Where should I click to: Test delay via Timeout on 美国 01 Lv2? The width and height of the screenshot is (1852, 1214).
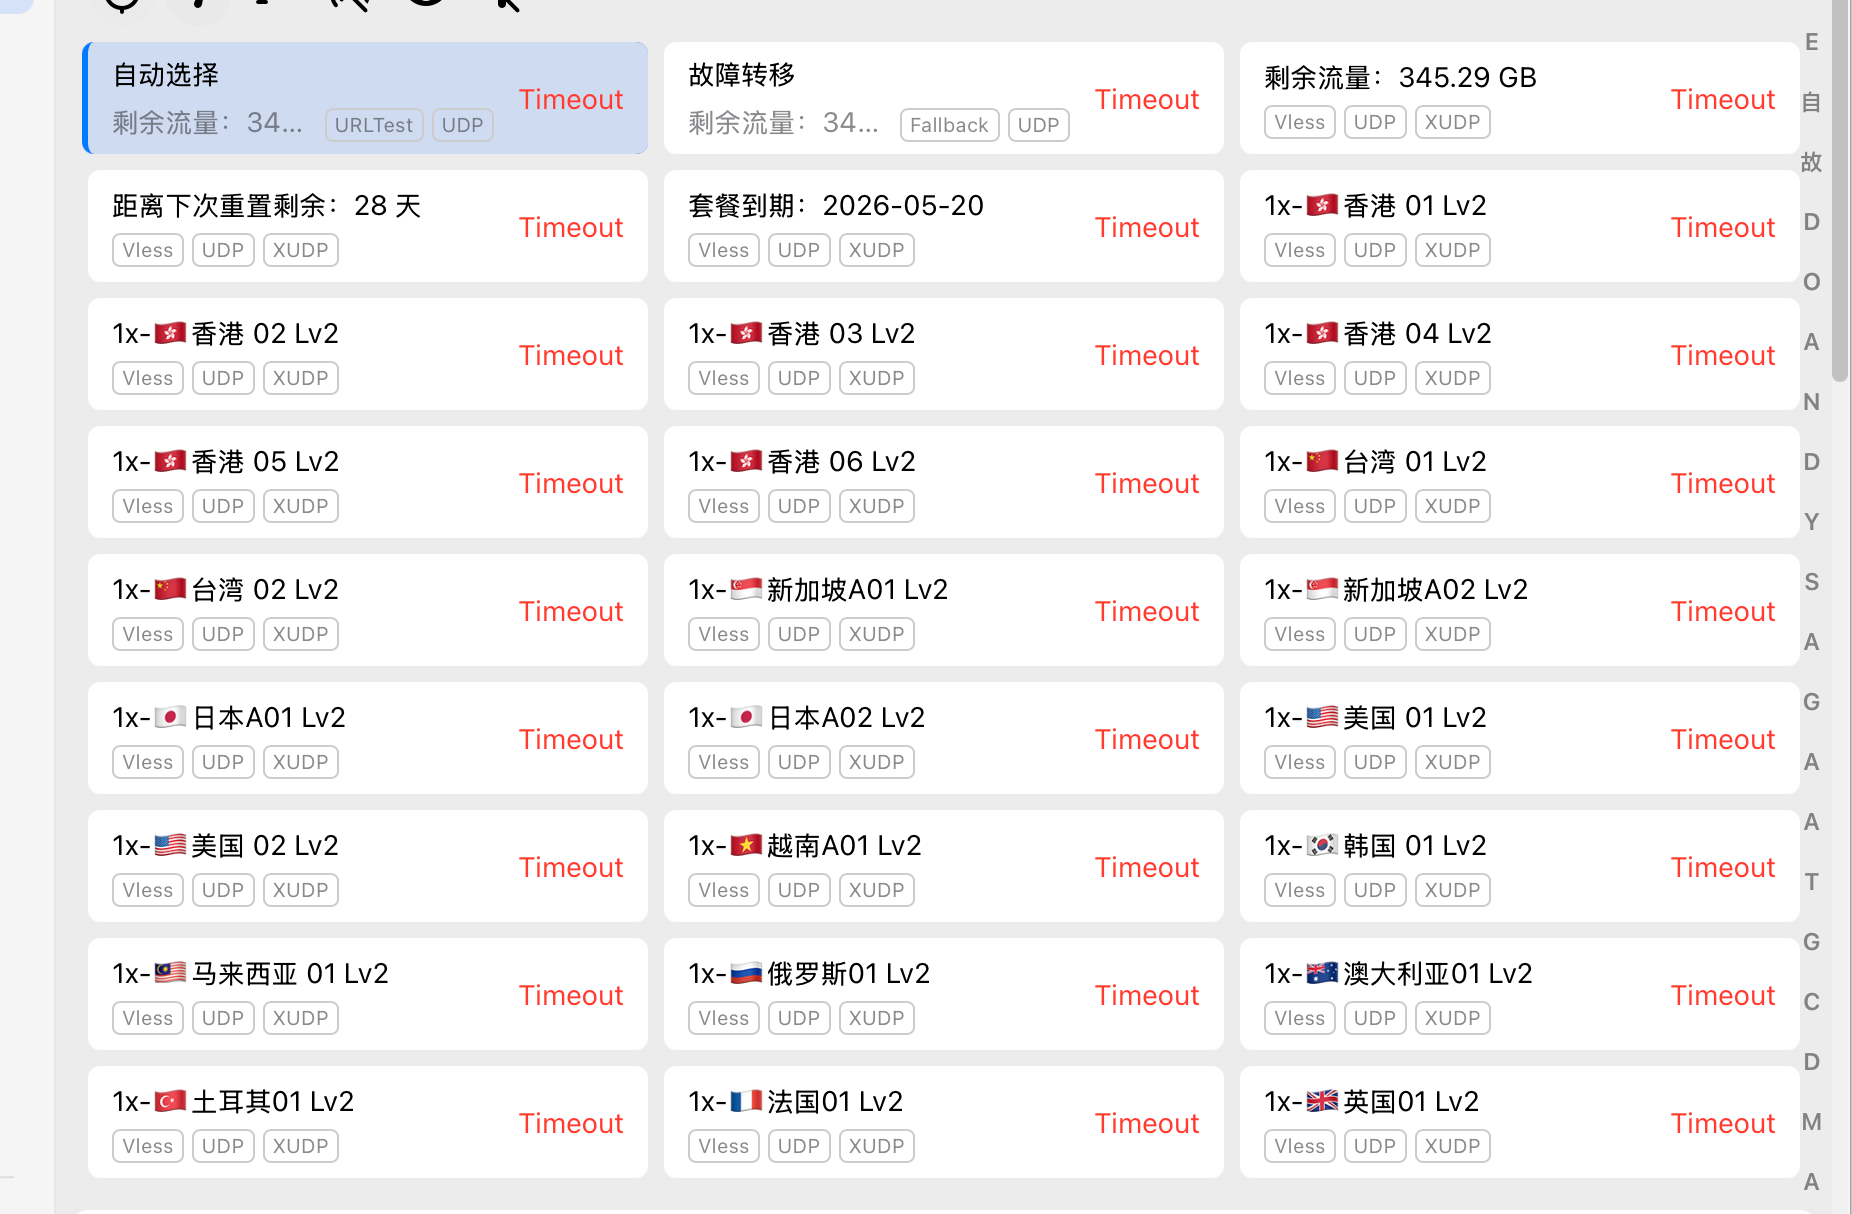1722,739
